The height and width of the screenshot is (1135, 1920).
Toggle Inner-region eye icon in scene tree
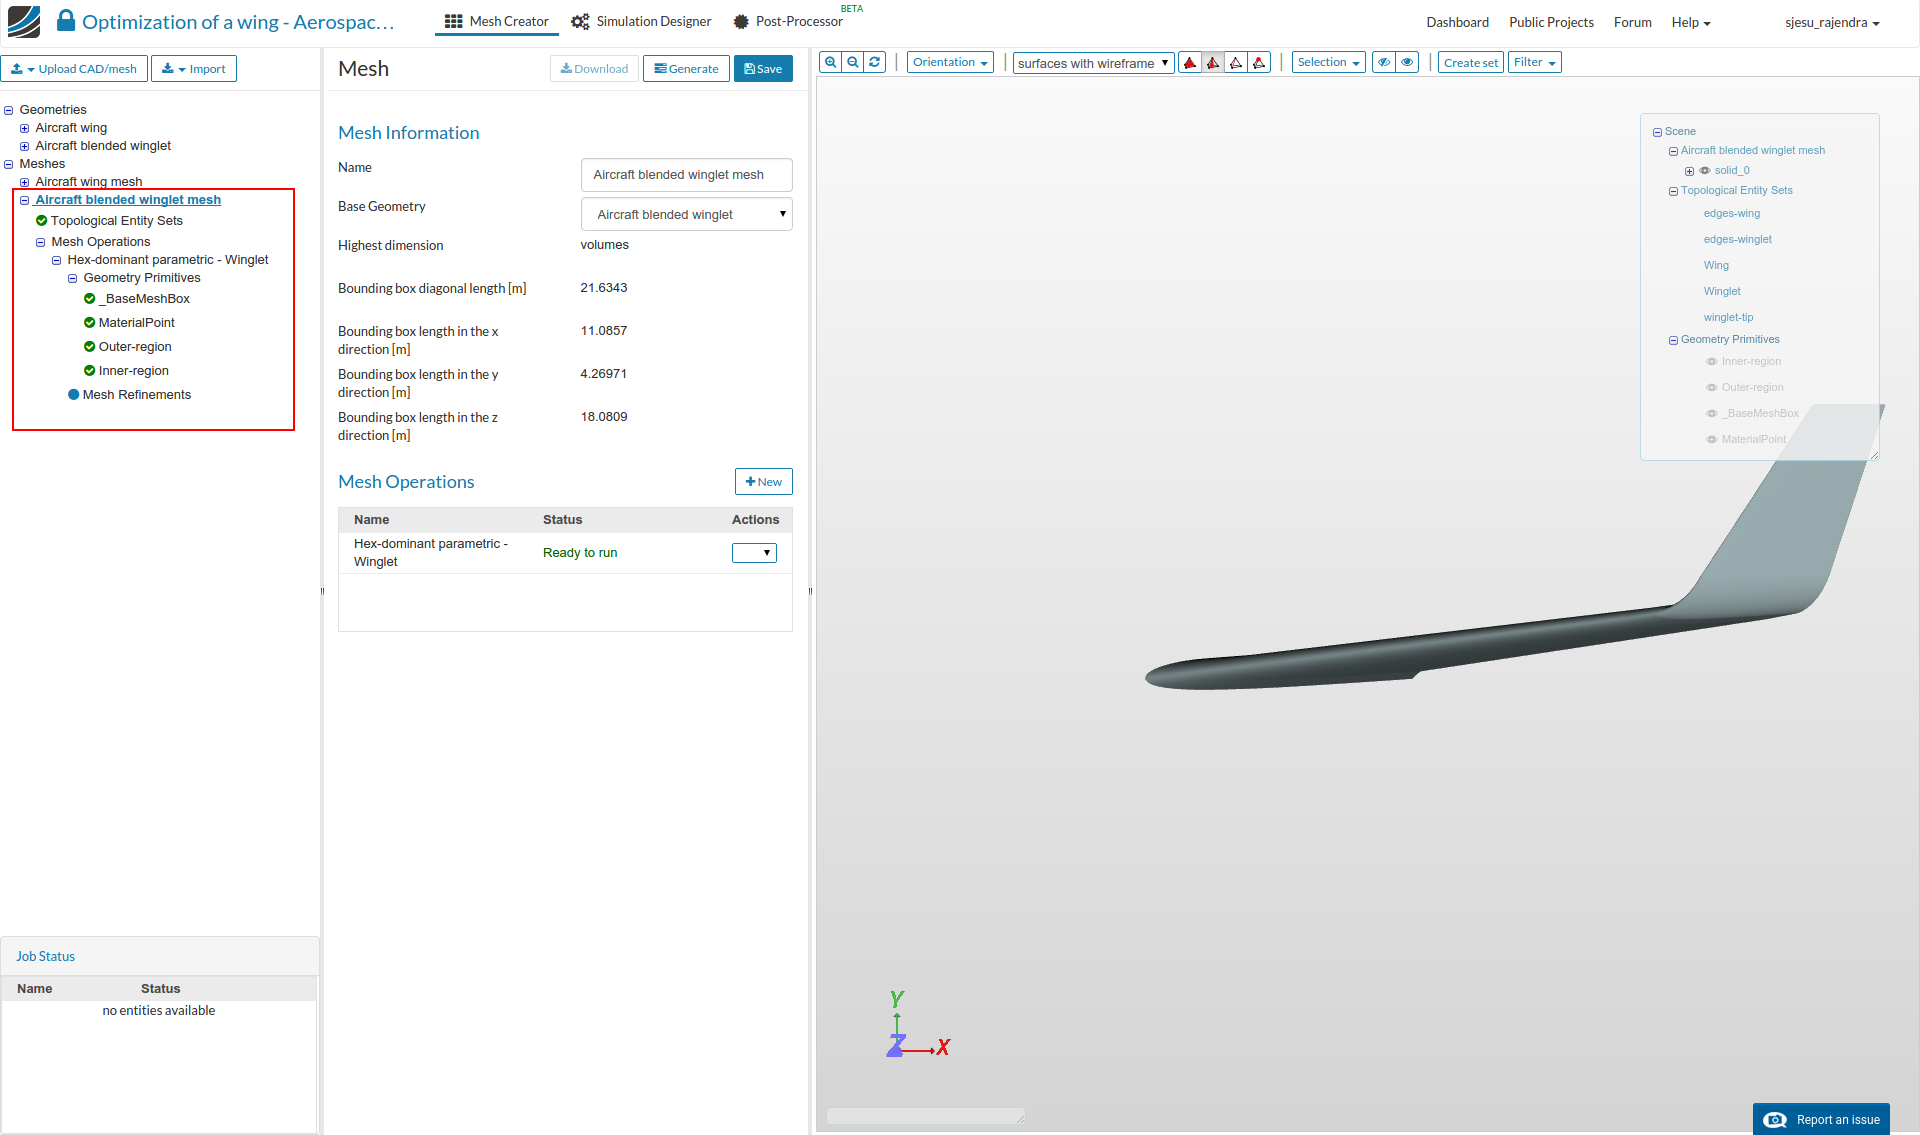click(x=1711, y=362)
